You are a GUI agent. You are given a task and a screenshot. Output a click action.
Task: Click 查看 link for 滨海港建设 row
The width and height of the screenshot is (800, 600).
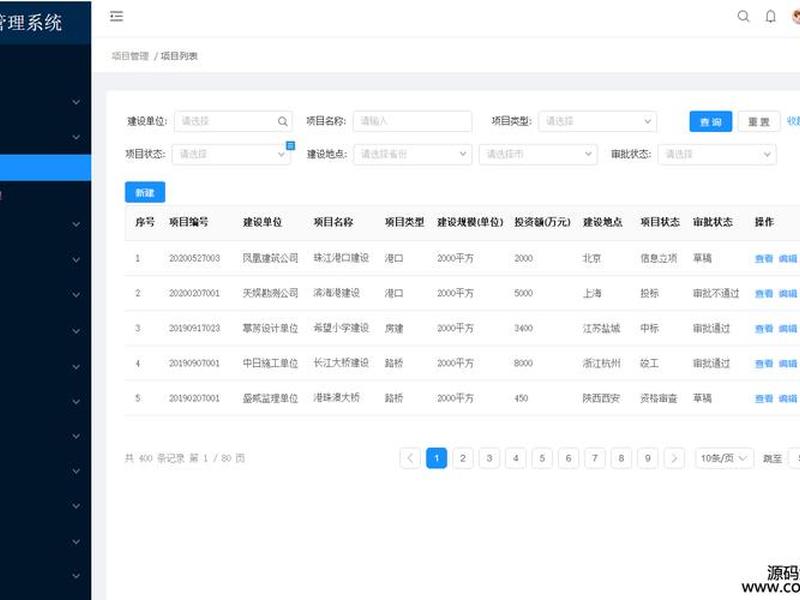[763, 293]
